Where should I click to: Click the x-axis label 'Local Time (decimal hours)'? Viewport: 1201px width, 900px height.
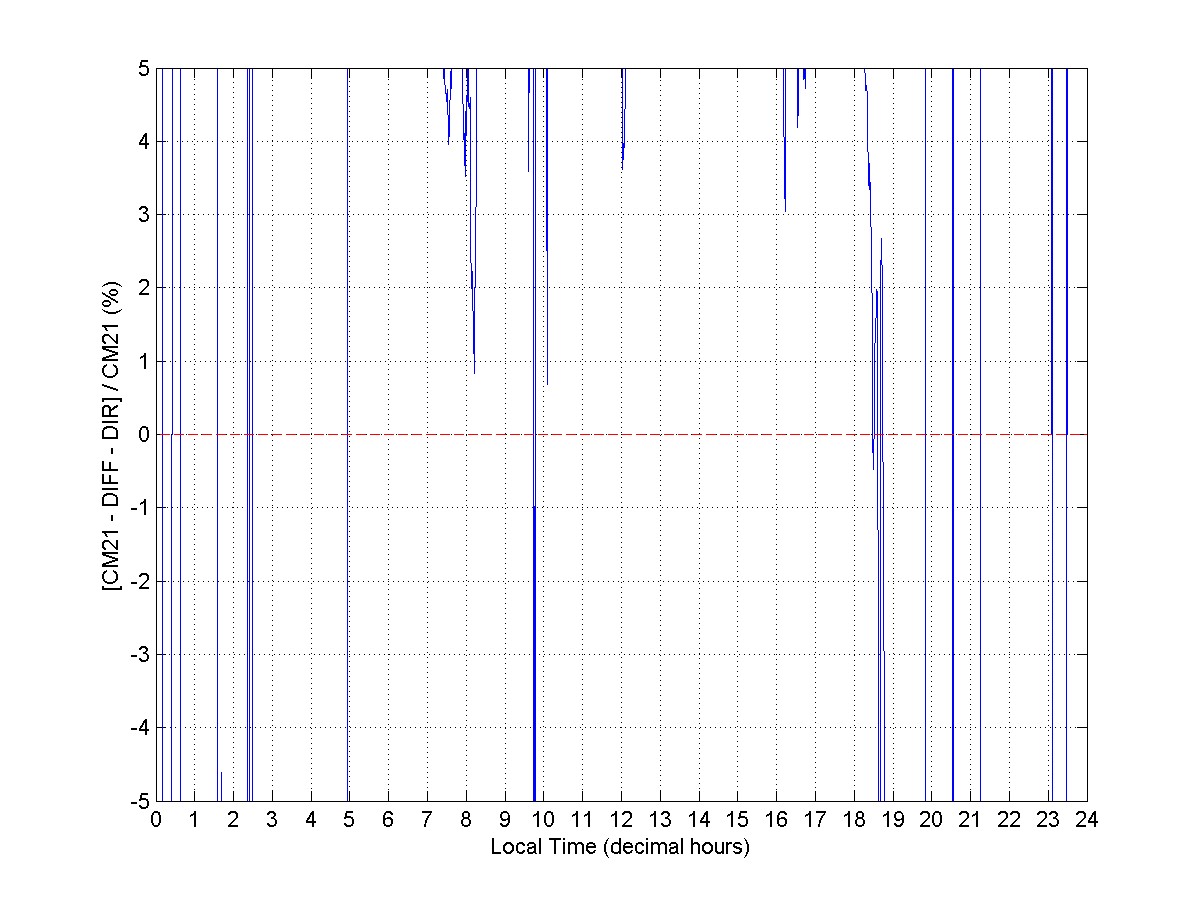tap(620, 846)
